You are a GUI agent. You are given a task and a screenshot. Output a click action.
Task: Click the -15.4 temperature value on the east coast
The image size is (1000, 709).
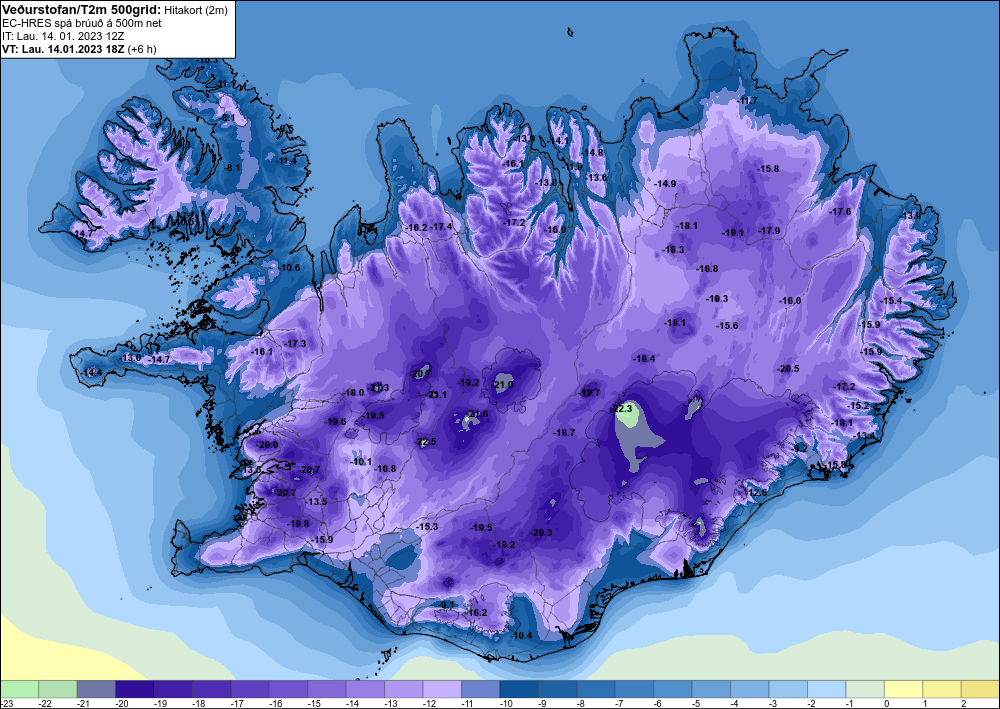click(892, 300)
